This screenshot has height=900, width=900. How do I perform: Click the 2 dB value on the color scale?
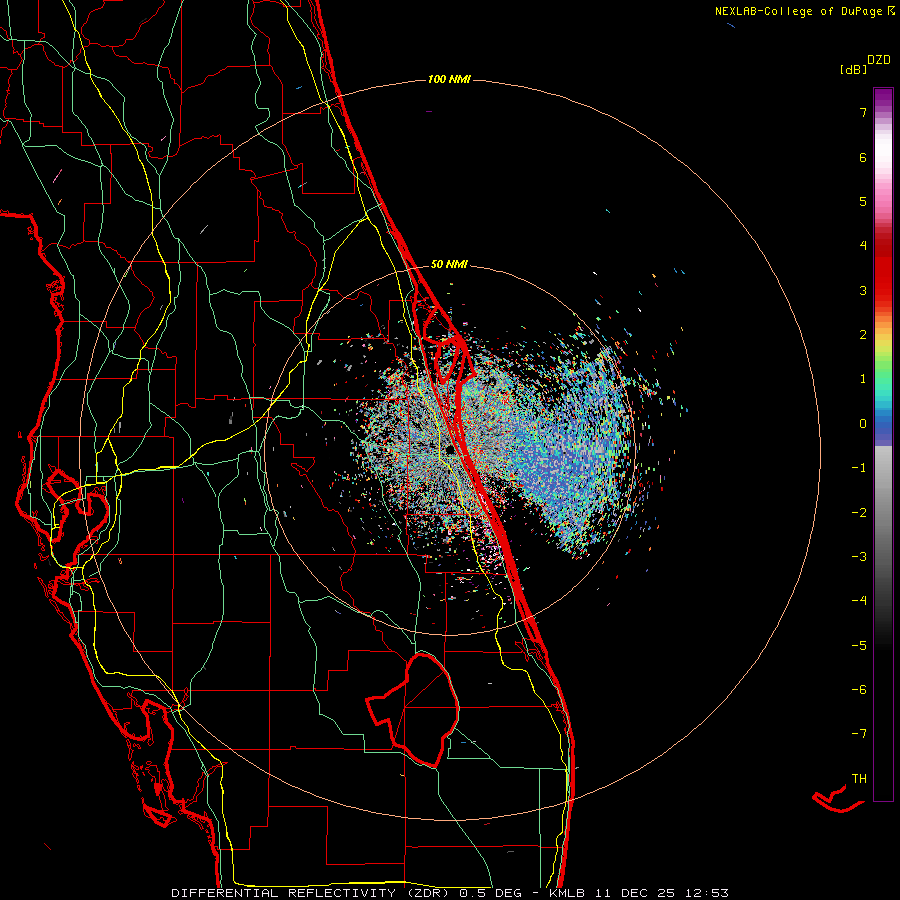863,335
